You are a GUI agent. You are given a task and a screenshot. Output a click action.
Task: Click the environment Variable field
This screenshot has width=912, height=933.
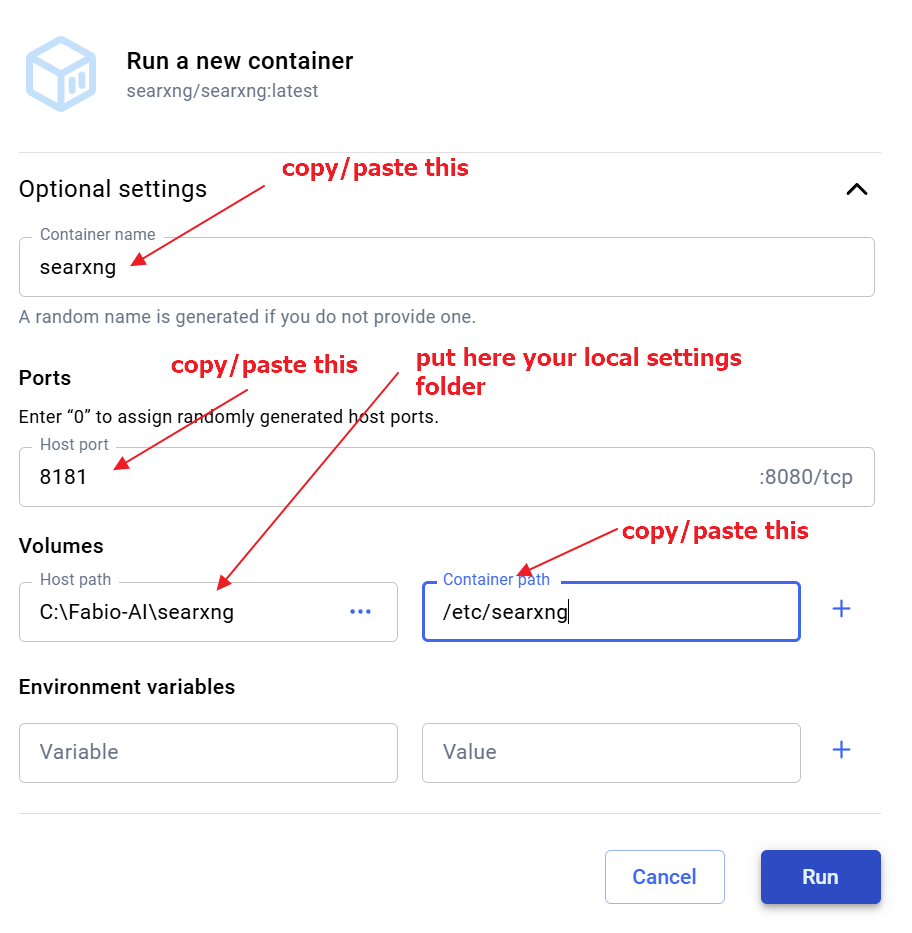click(208, 753)
